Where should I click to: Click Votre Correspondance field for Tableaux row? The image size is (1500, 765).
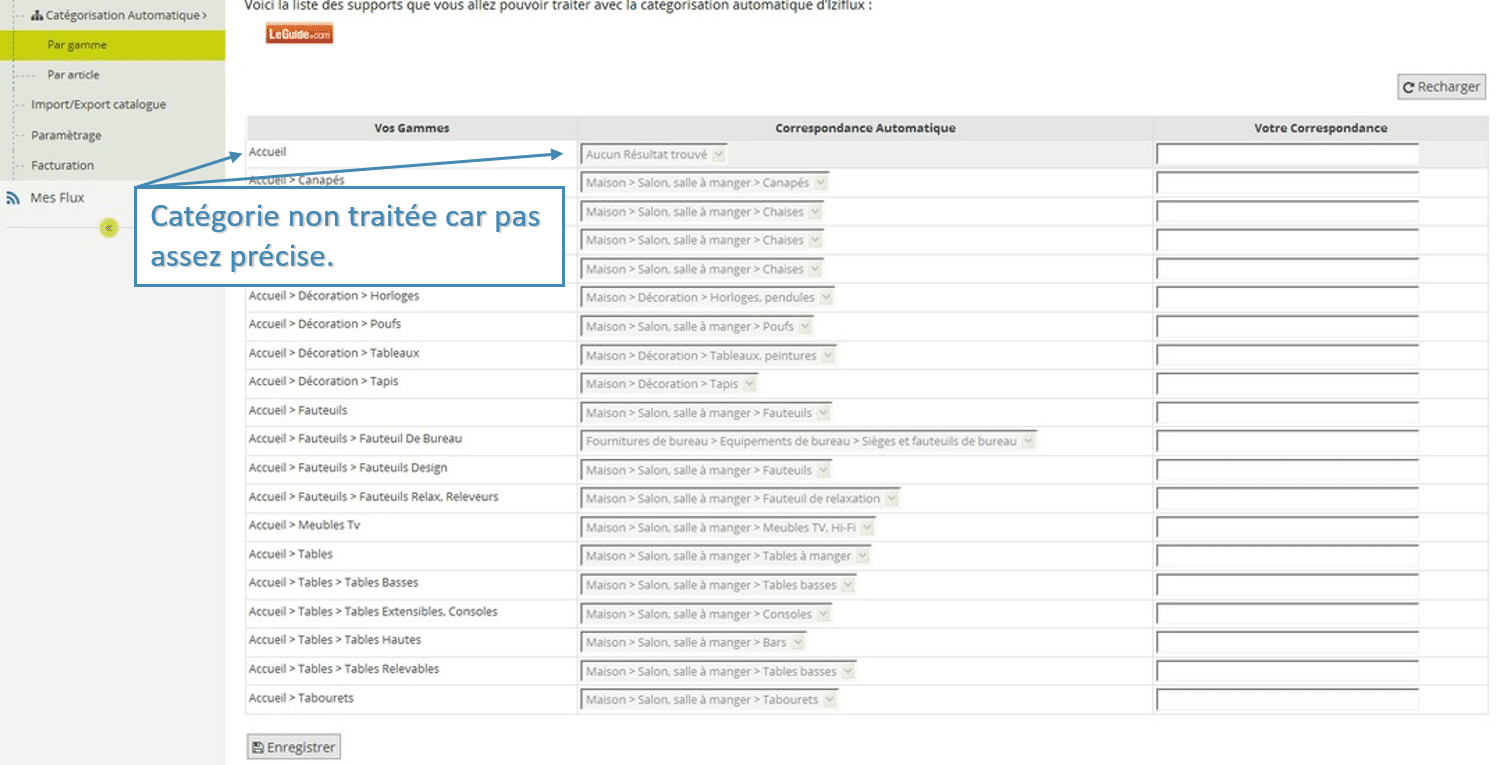[x=1288, y=356]
